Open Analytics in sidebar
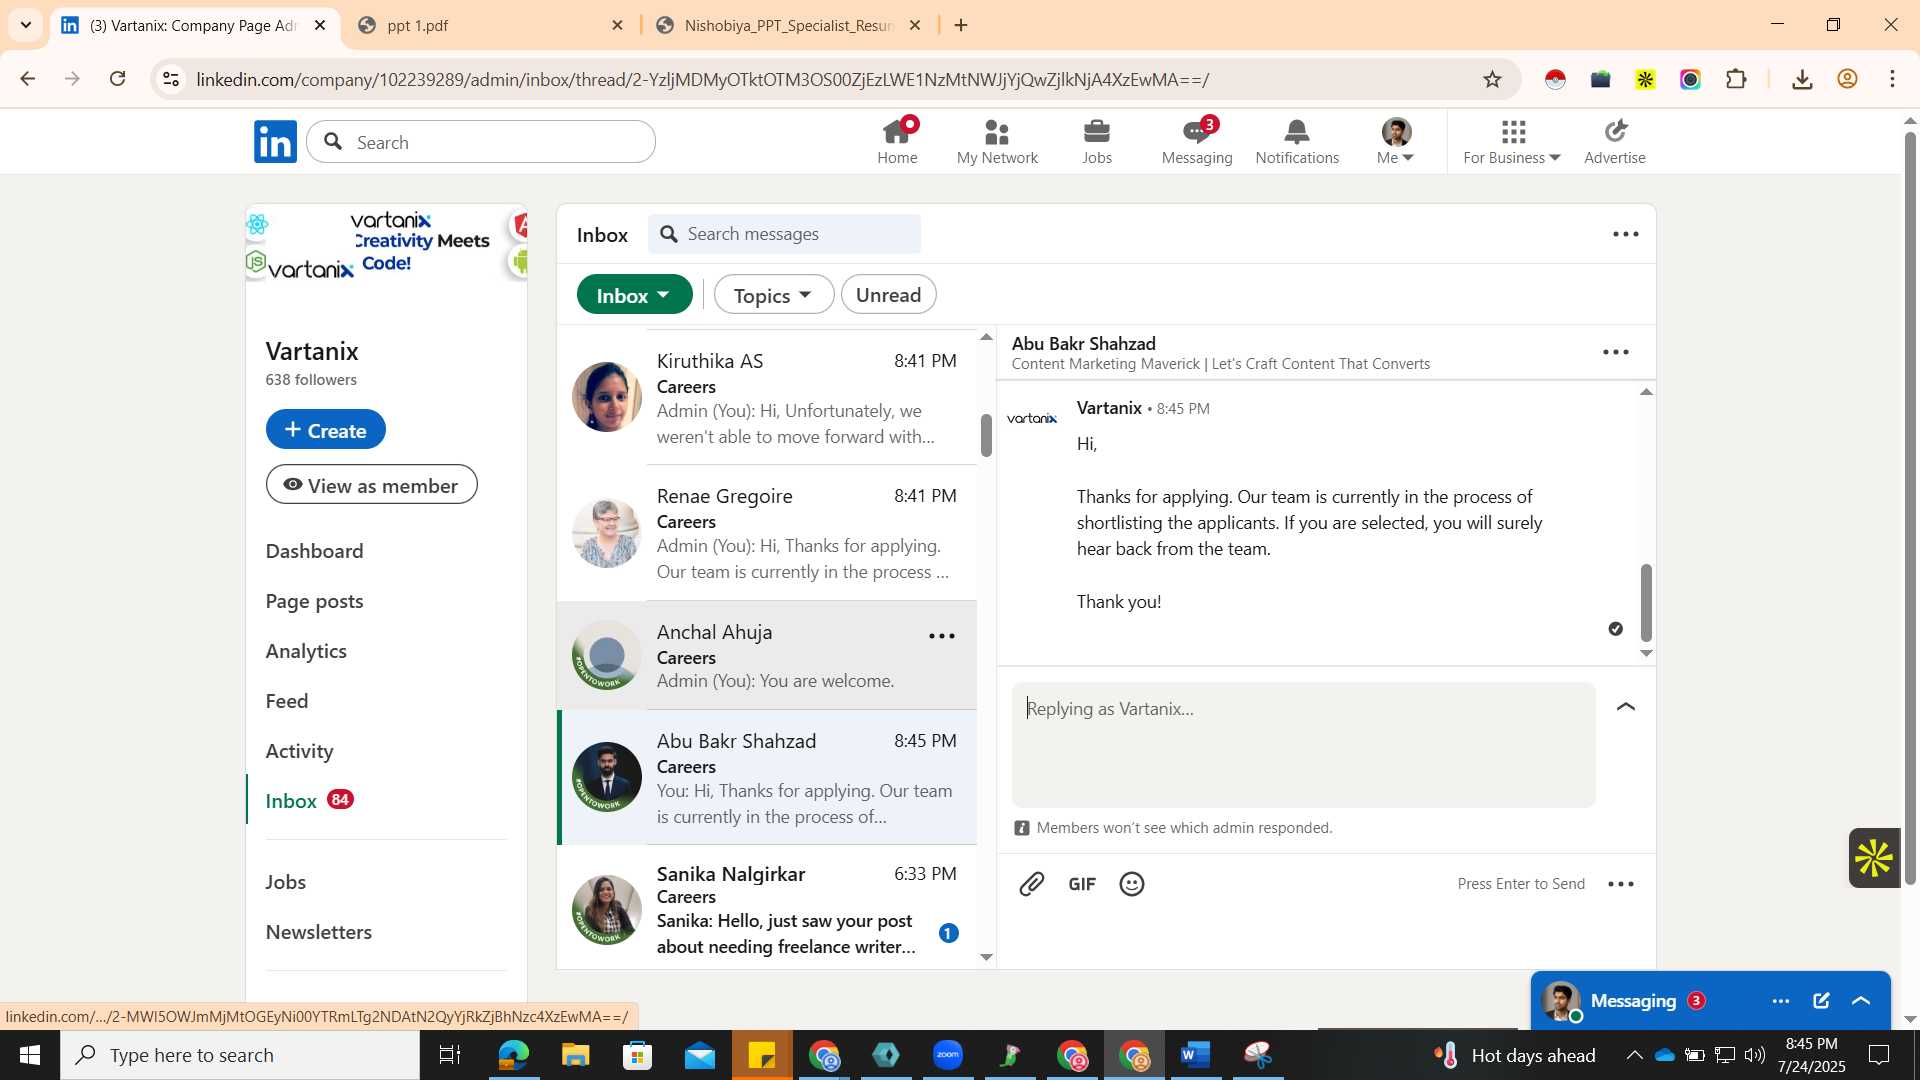The image size is (1920, 1080). pos(306,651)
